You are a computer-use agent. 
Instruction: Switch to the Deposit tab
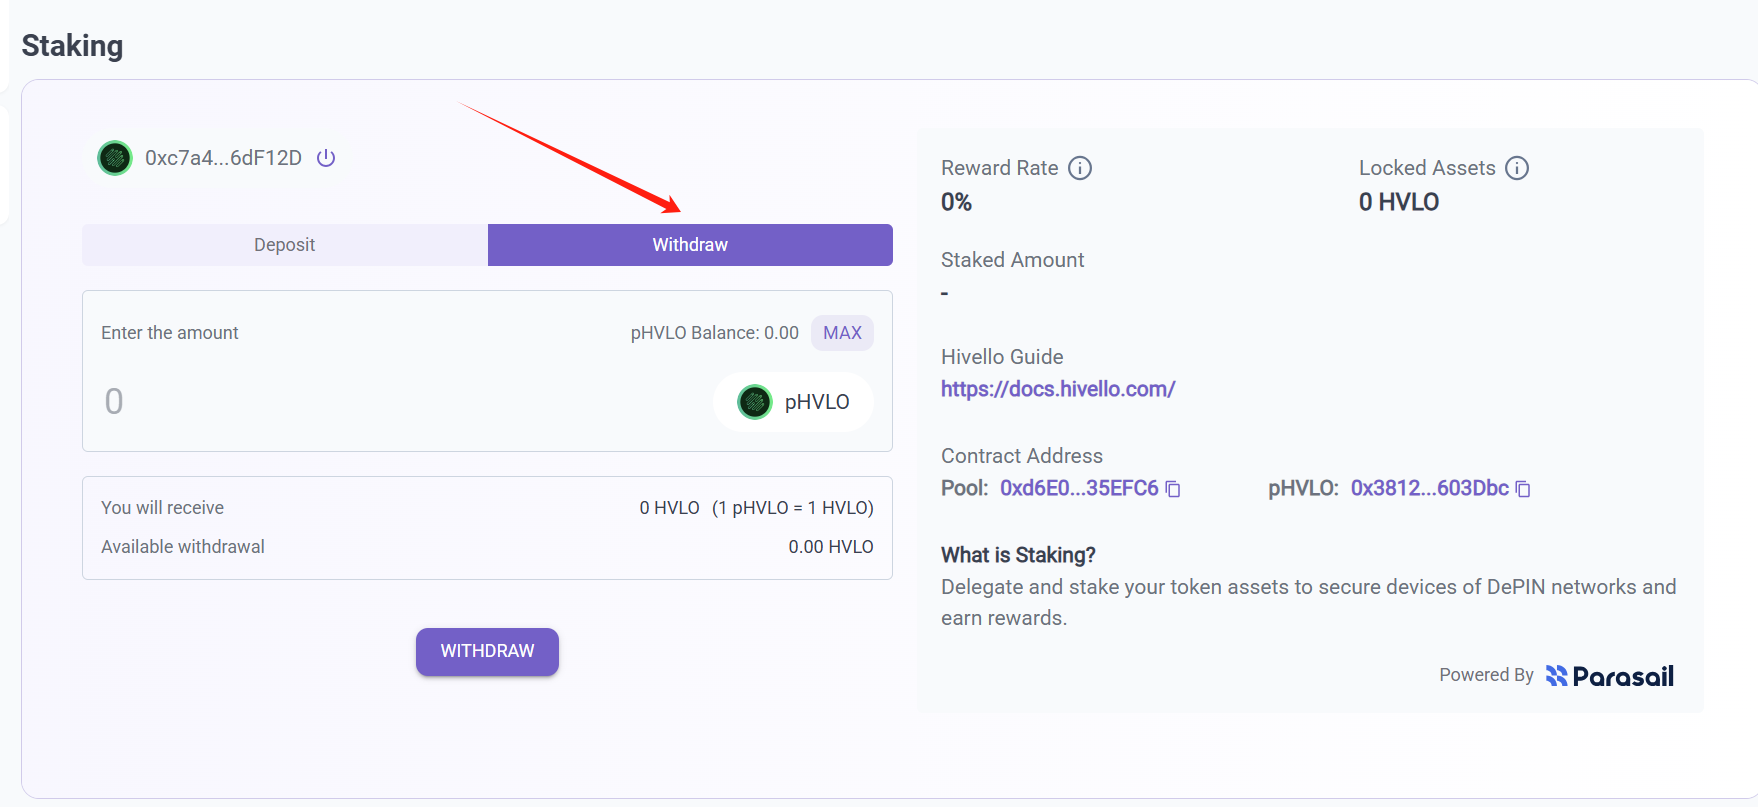[x=284, y=245]
